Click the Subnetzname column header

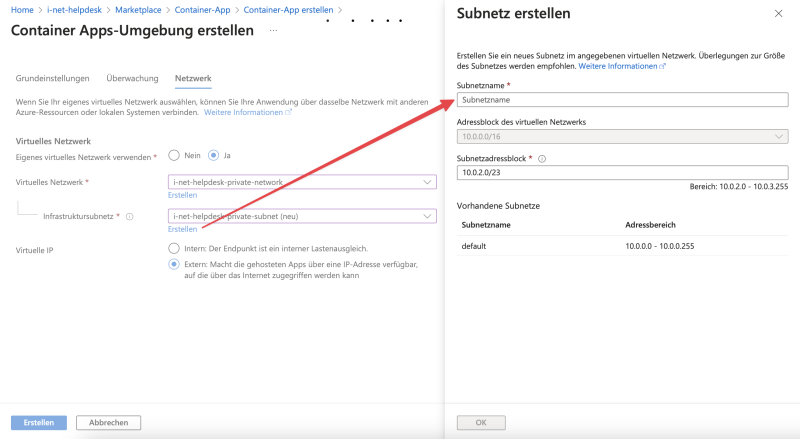[x=486, y=225]
